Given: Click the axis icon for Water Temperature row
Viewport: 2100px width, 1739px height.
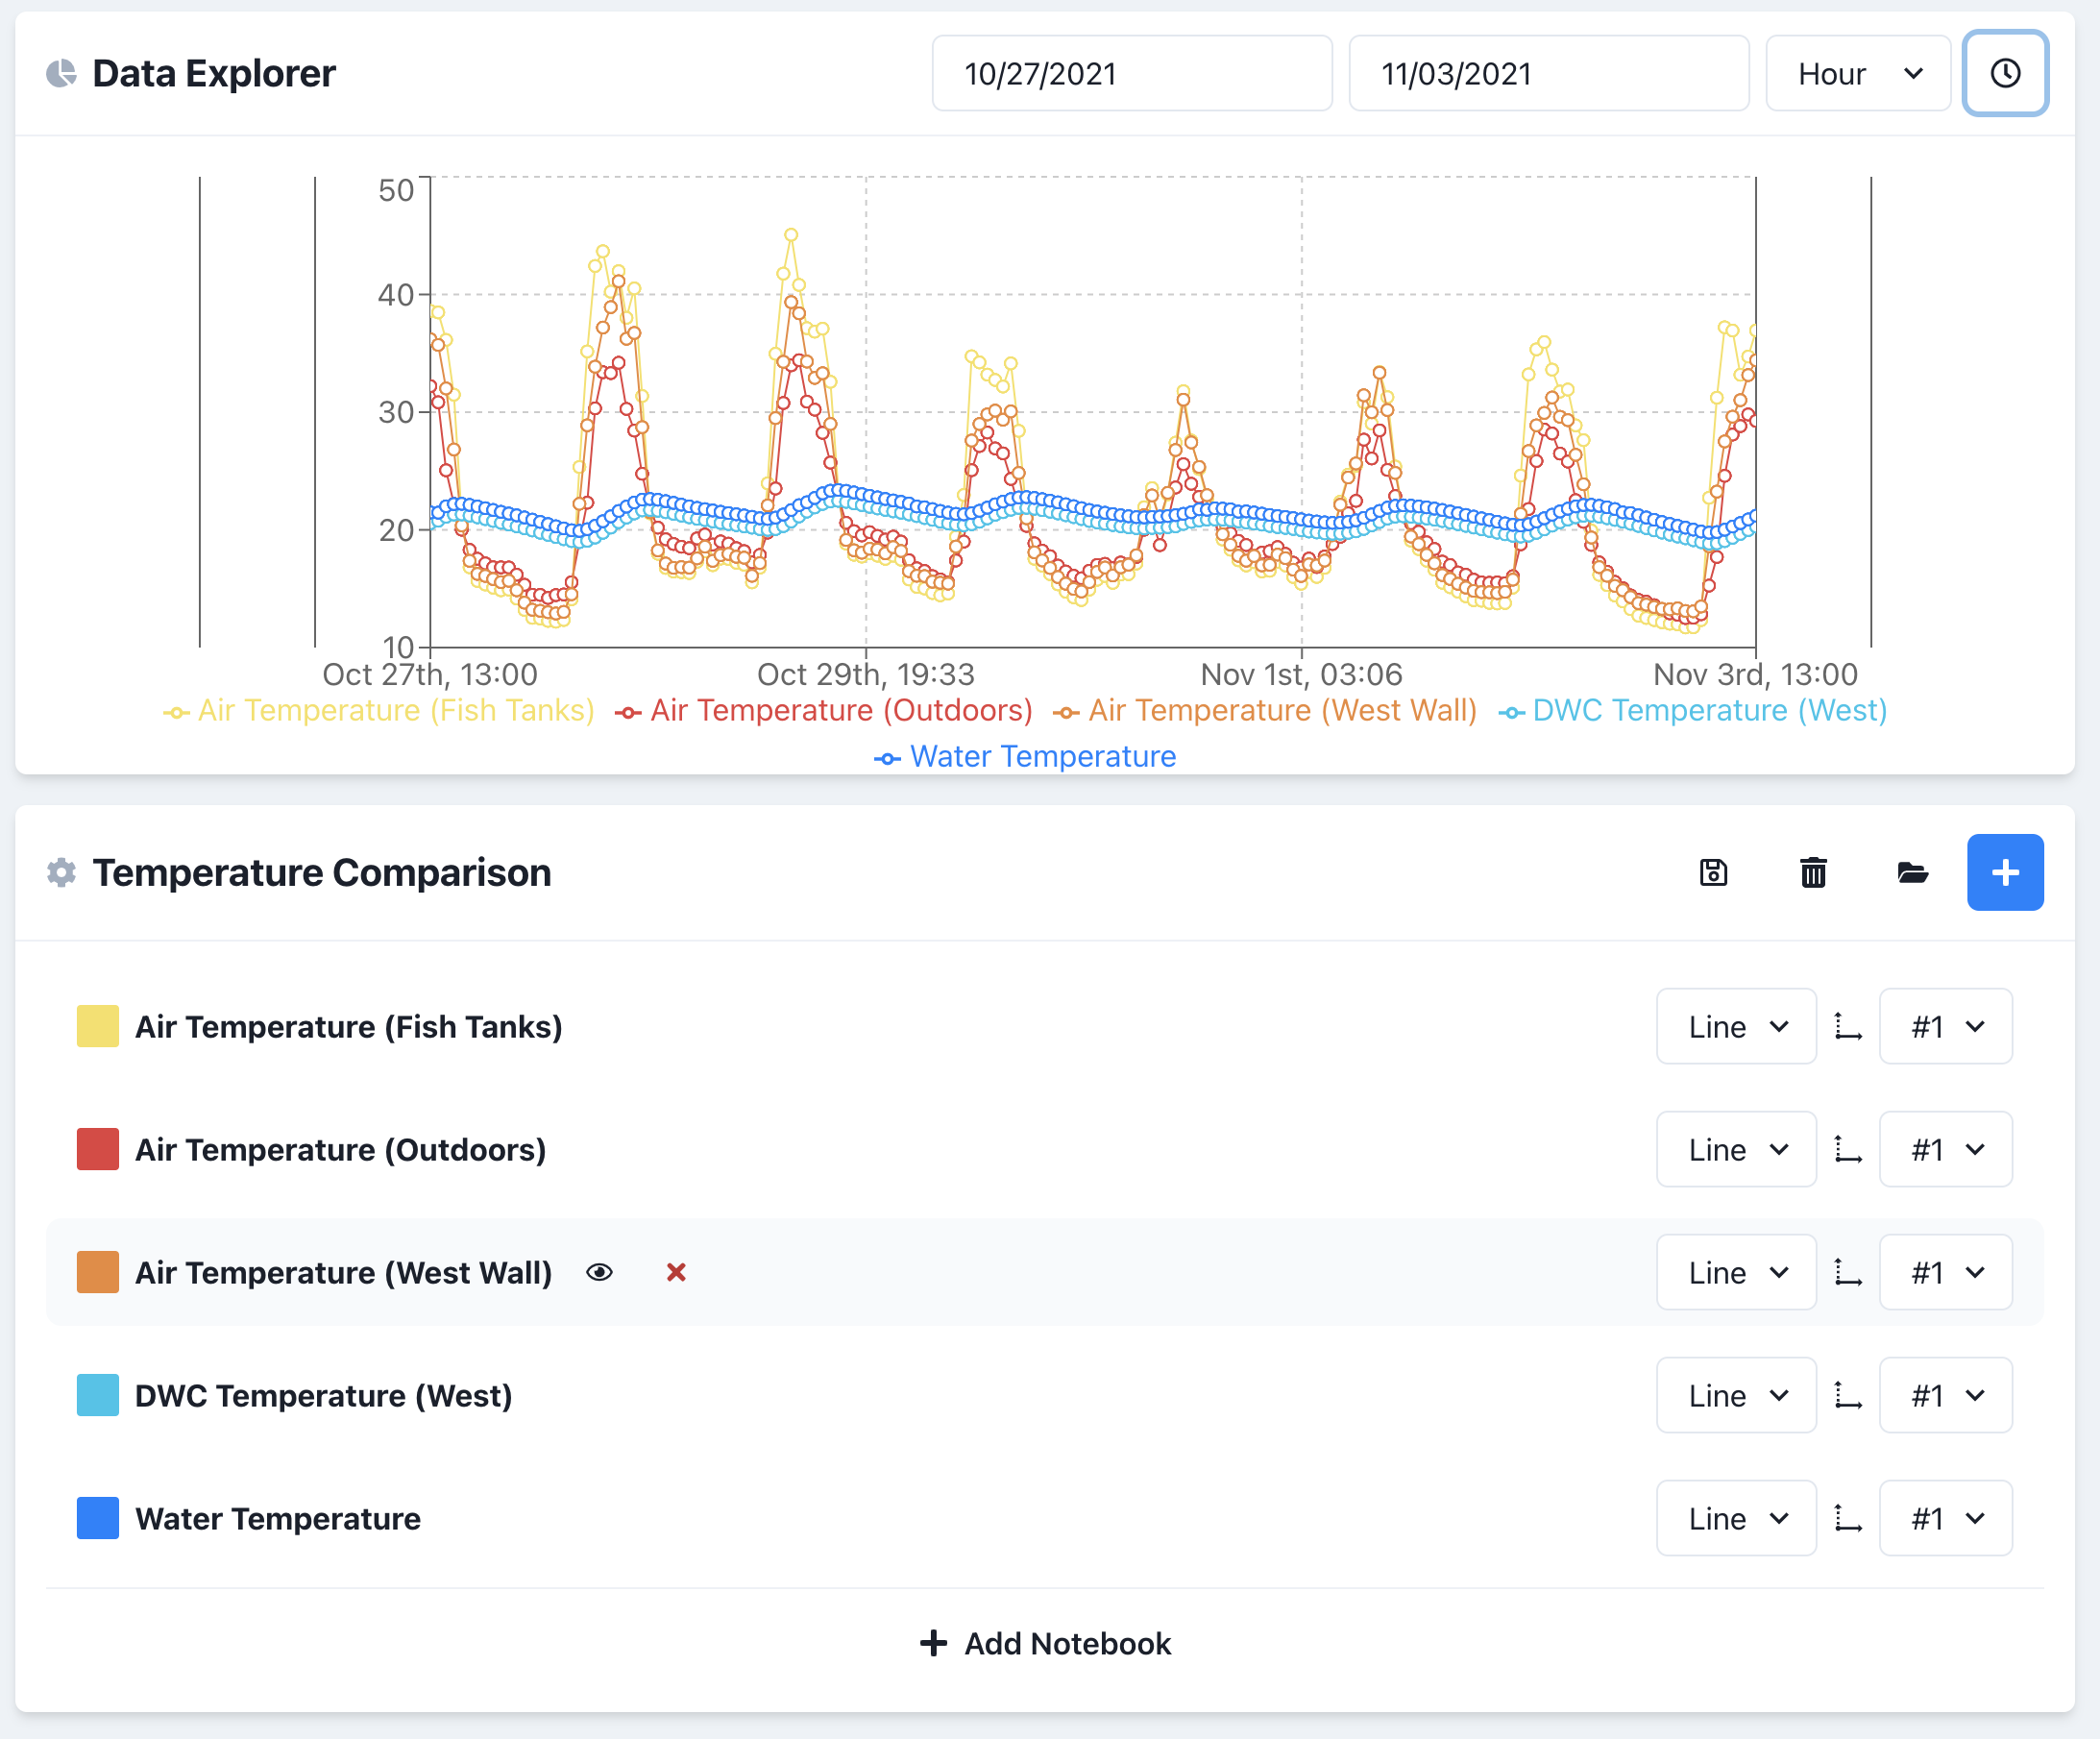Looking at the screenshot, I should pyautogui.click(x=1847, y=1518).
